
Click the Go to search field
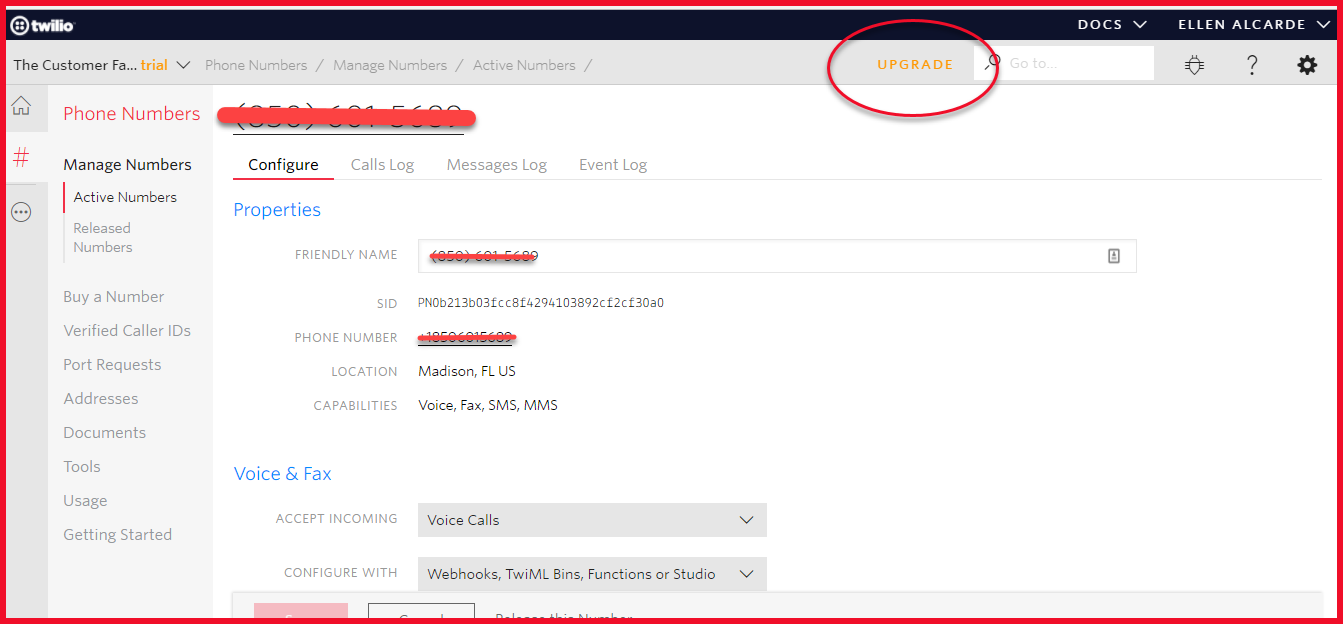pyautogui.click(x=1064, y=63)
